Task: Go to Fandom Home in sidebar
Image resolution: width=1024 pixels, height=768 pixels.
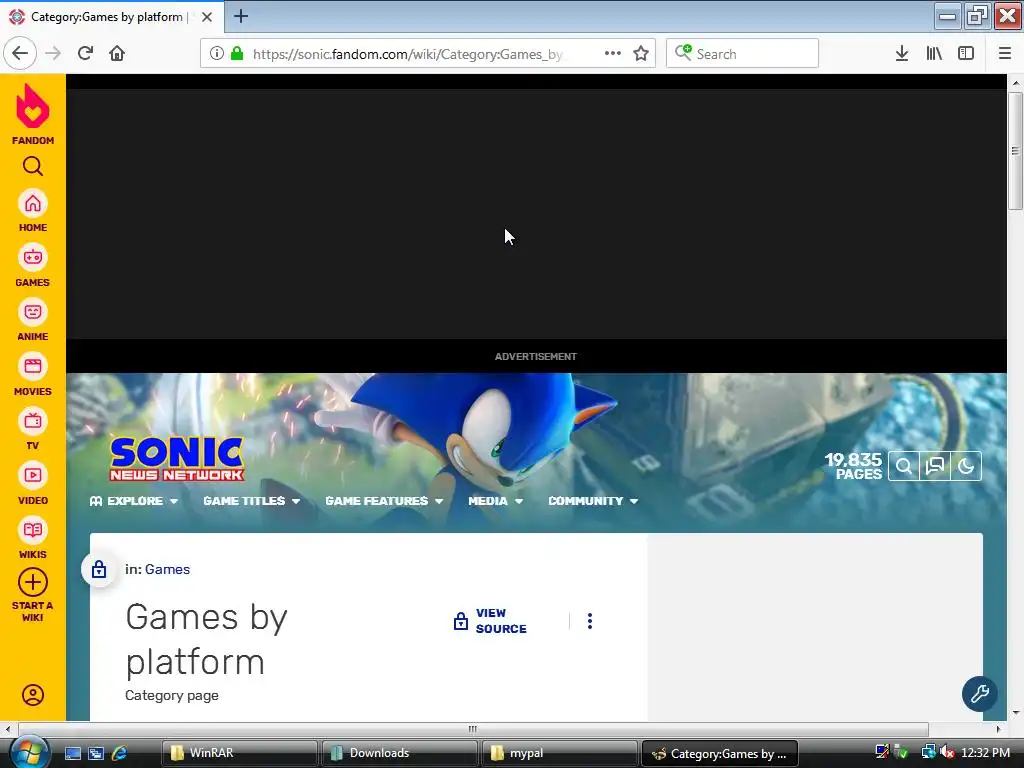Action: tap(33, 211)
